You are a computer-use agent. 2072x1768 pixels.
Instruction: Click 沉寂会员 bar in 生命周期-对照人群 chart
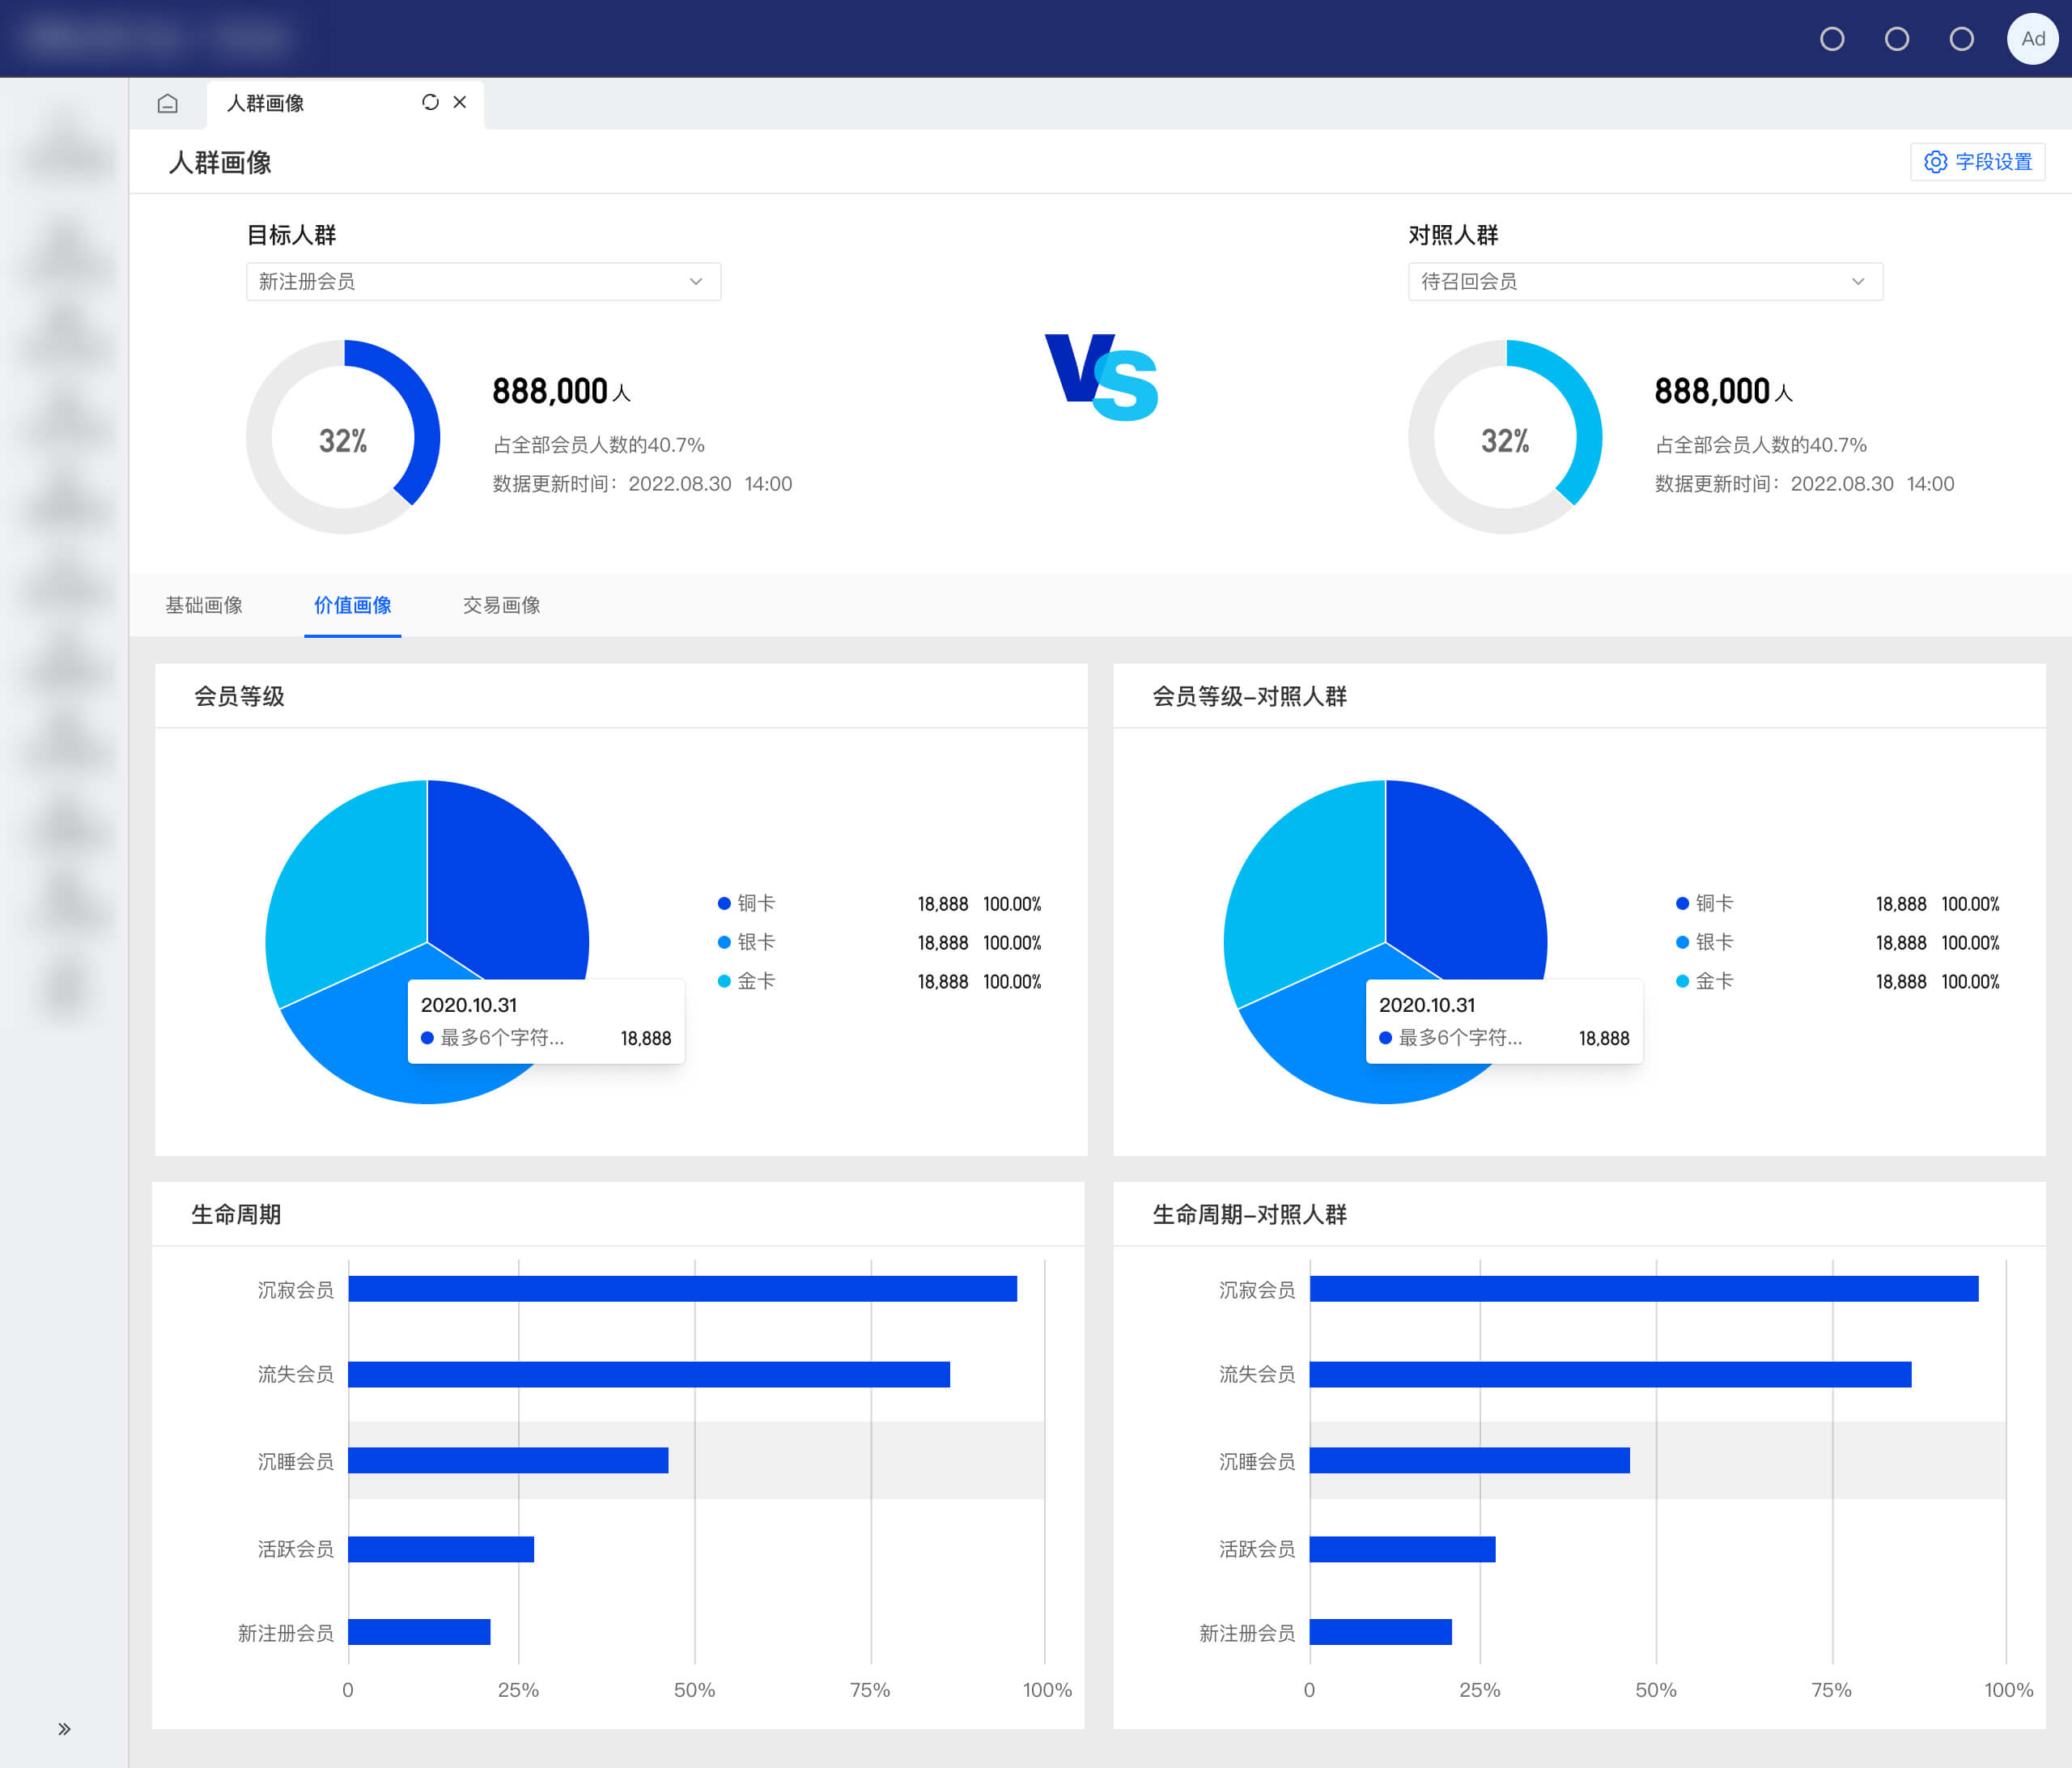[x=1644, y=1289]
